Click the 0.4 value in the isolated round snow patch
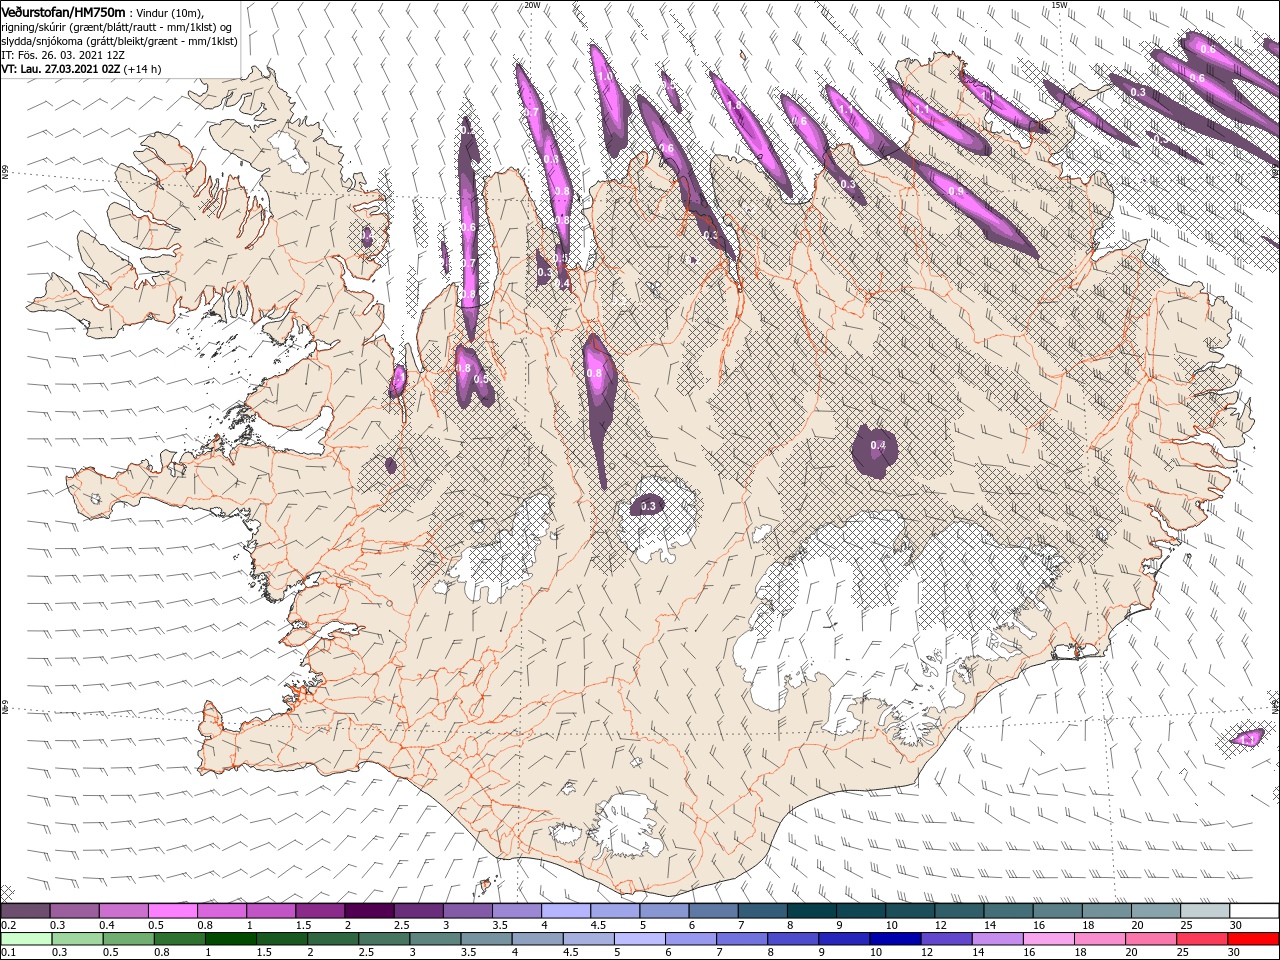 [x=878, y=445]
